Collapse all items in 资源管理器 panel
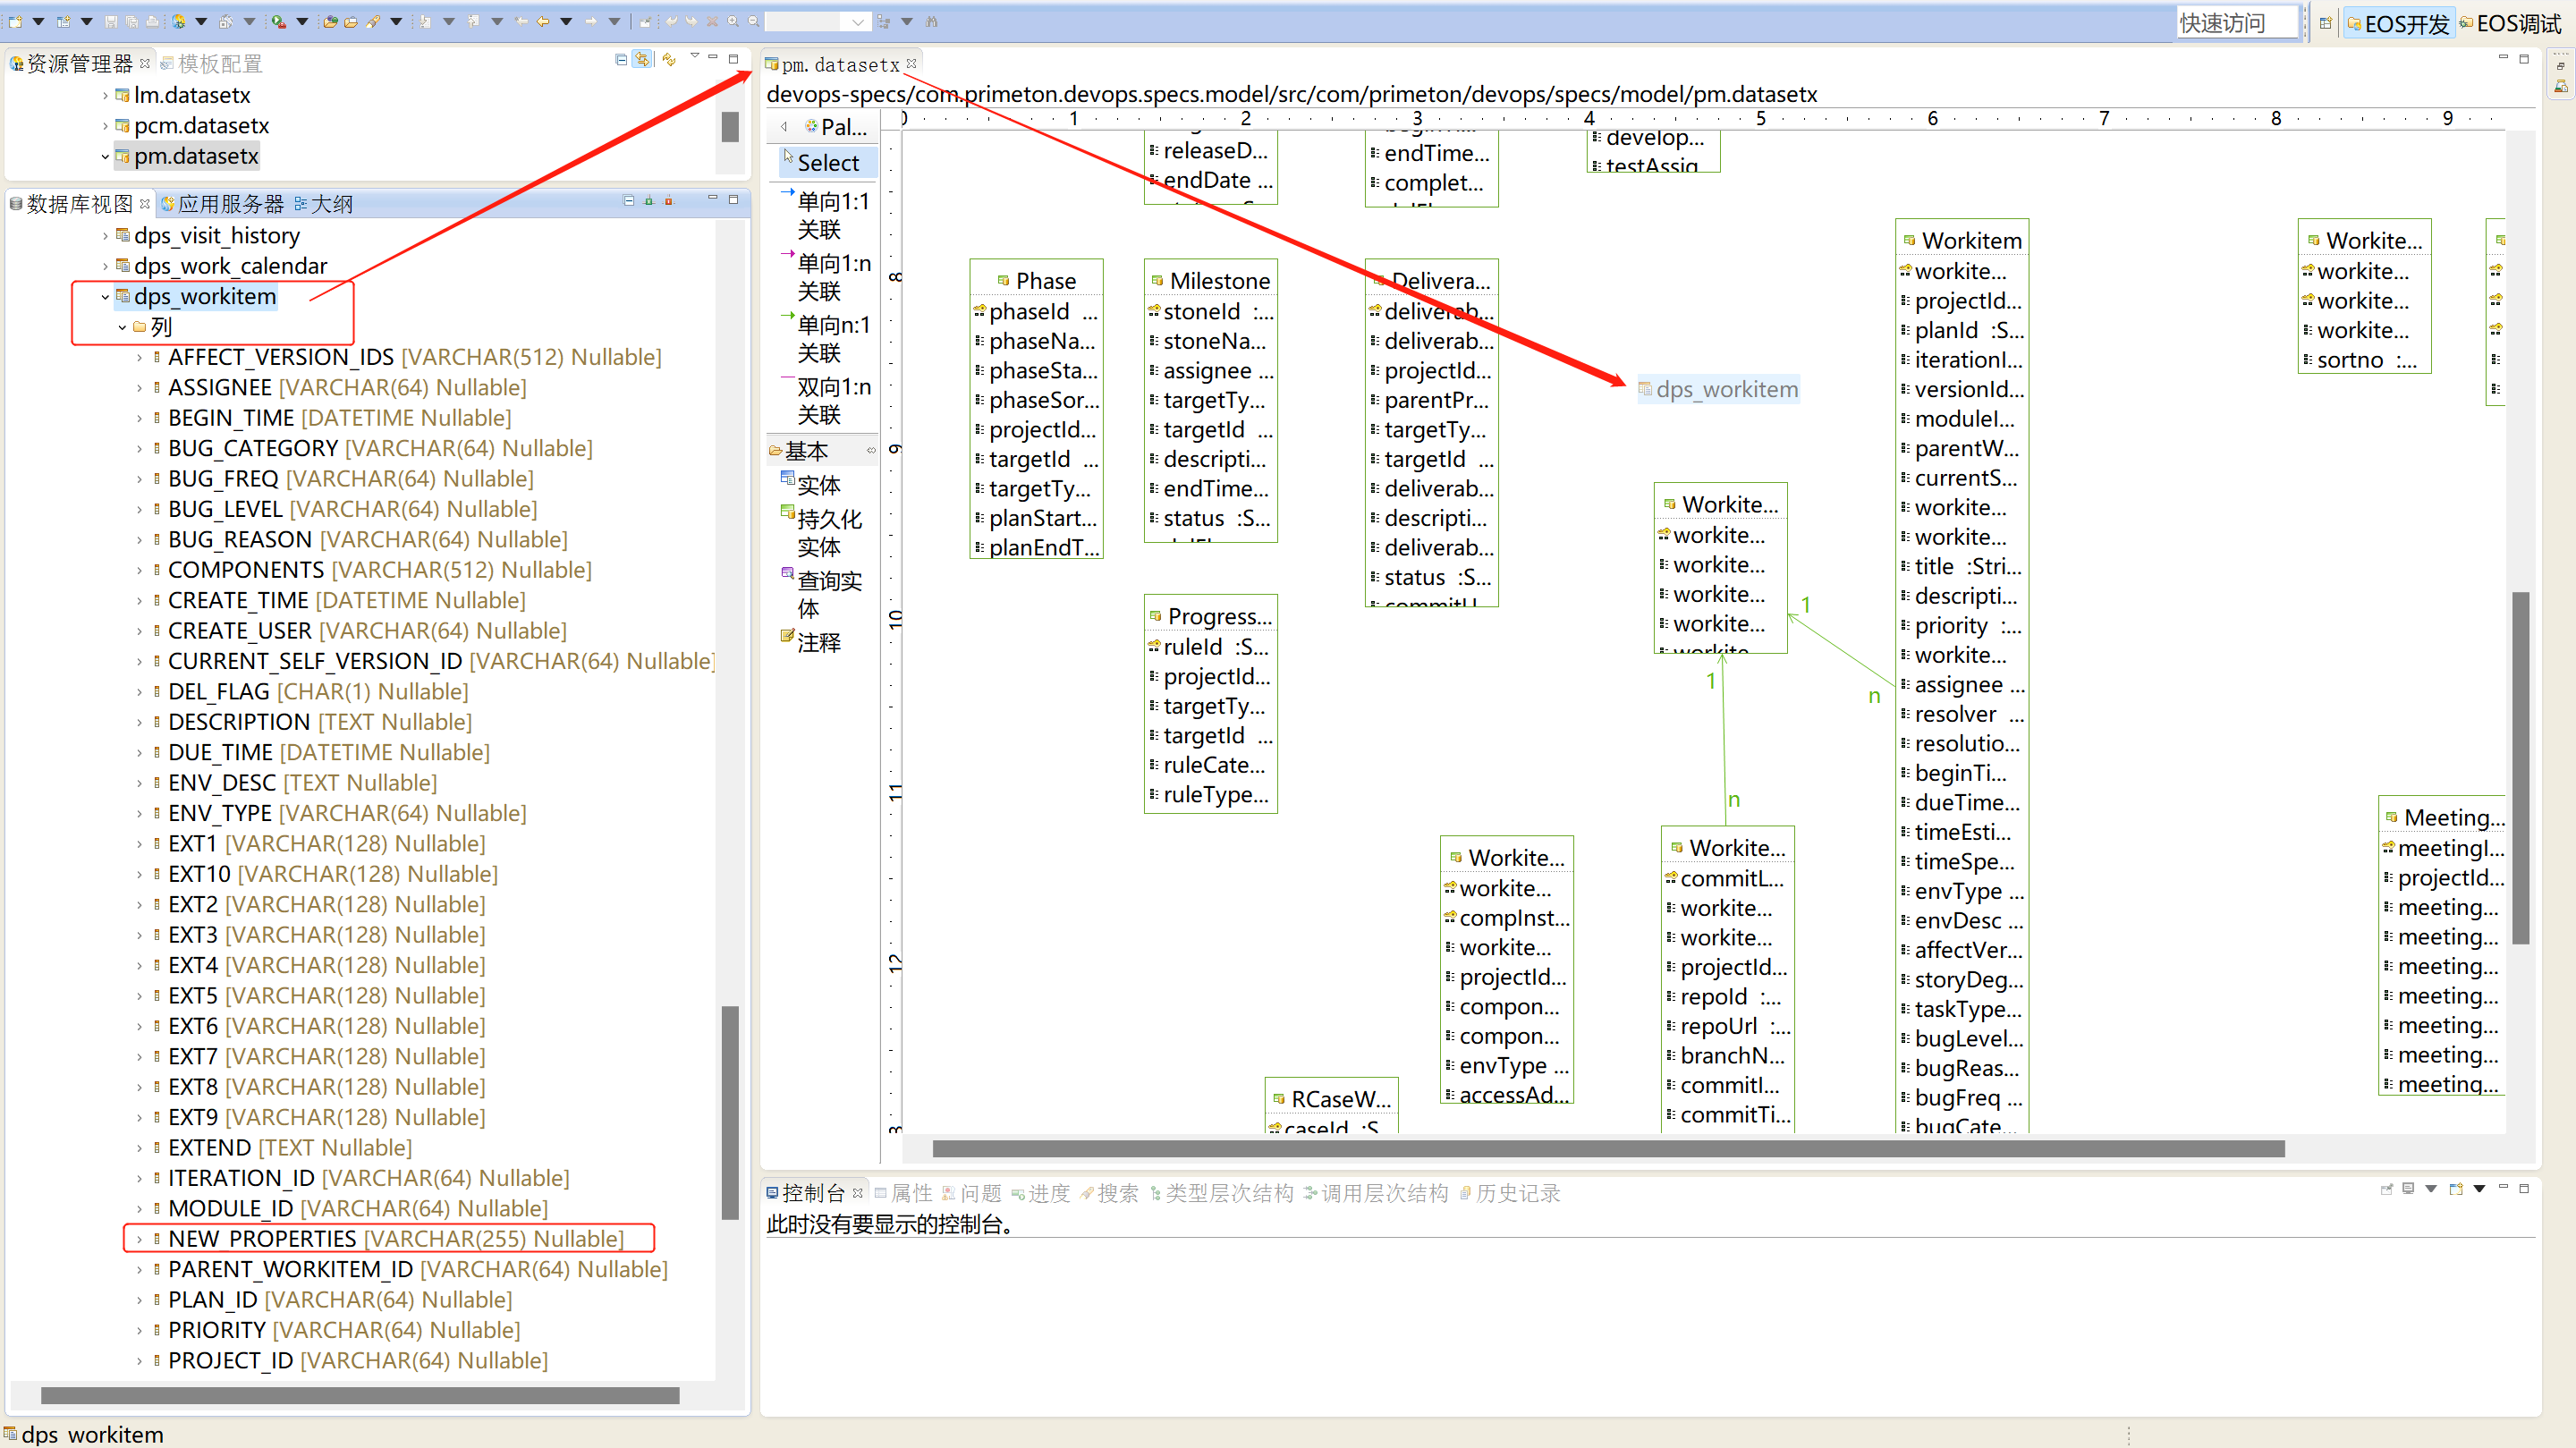This screenshot has width=2576, height=1448. 621,60
